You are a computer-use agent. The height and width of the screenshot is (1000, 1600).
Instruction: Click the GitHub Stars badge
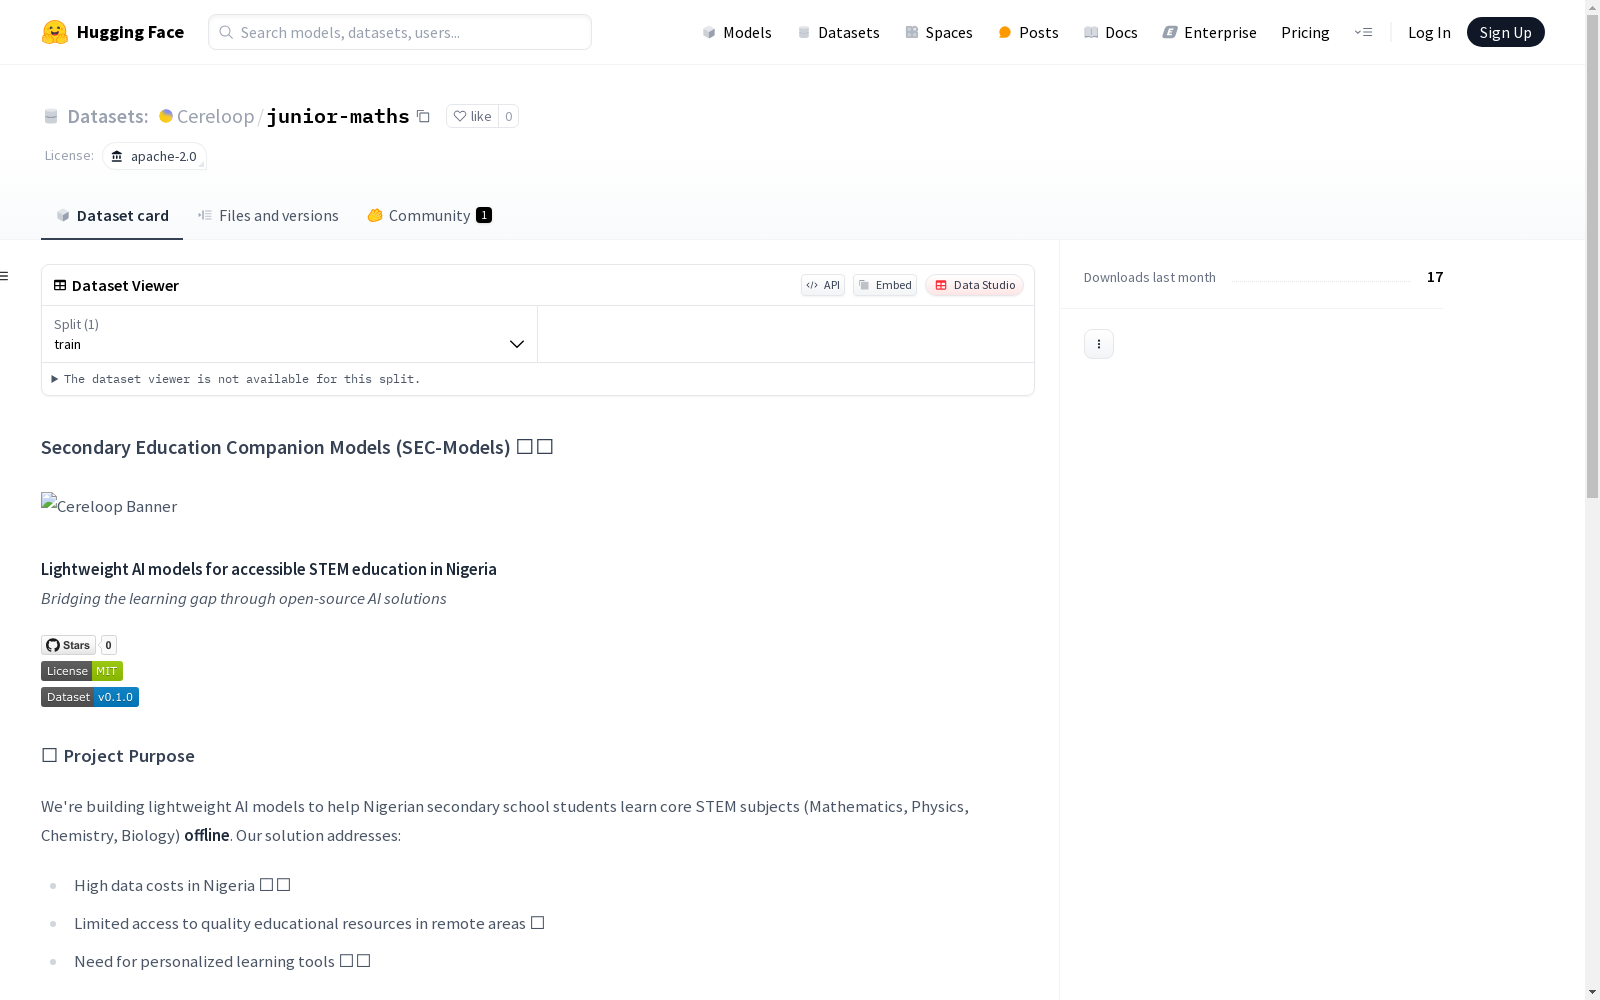(68, 645)
